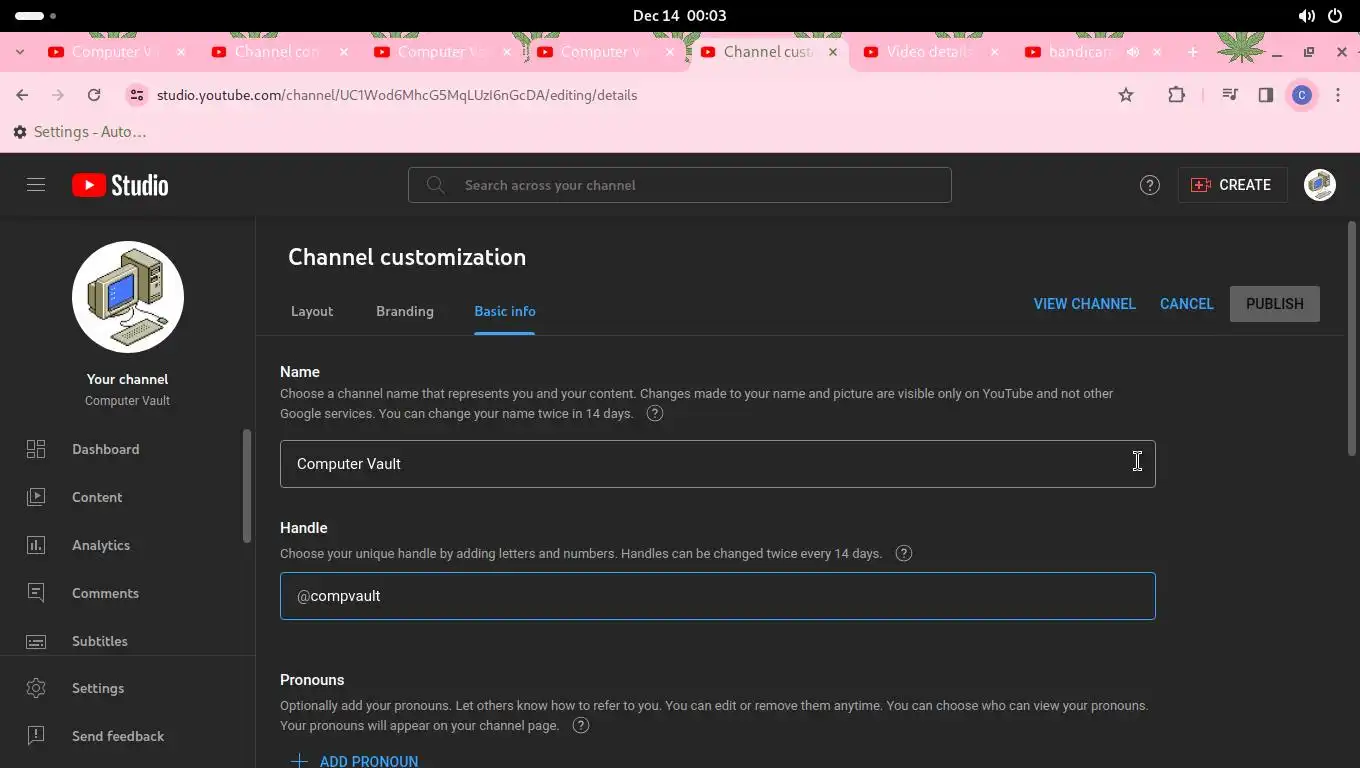Click the sidebar vertical scrollbar

(248, 486)
